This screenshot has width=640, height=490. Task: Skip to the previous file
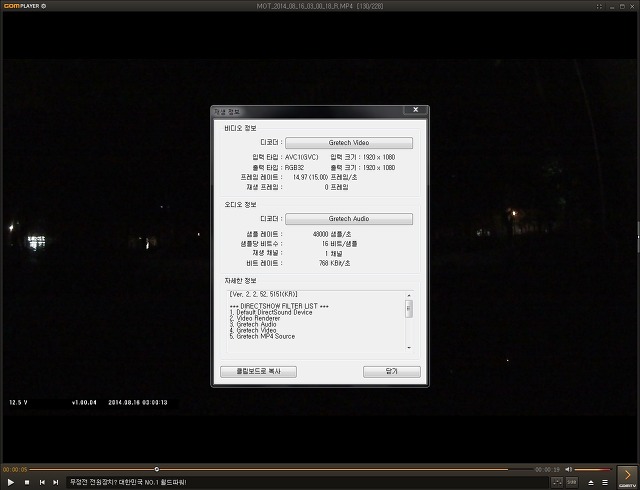coord(42,482)
